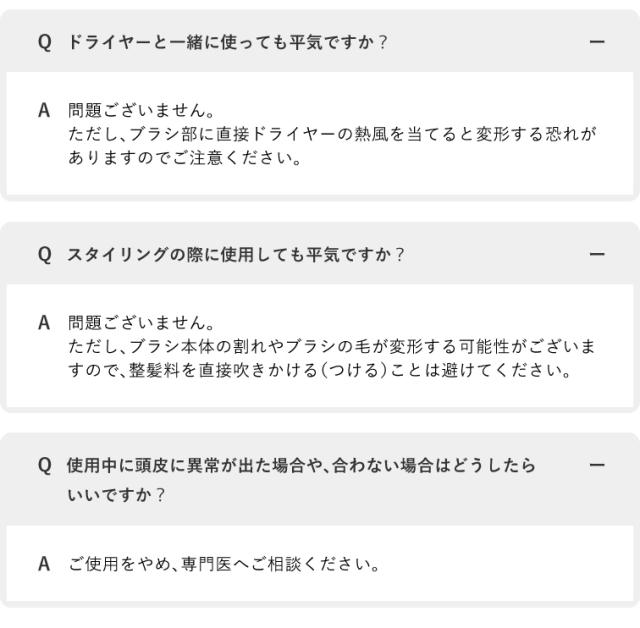Click the Q mark beside スタイリングの際に
This screenshot has height=628, width=640.
44,254
